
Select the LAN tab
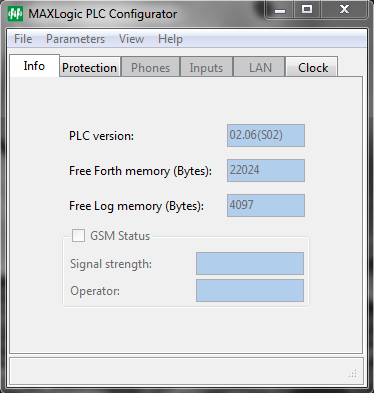pos(259,68)
